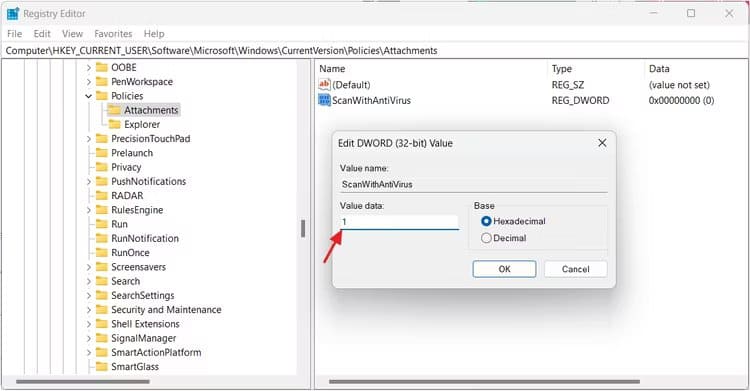
Task: Click the Policies folder icon
Action: pyautogui.click(x=101, y=96)
